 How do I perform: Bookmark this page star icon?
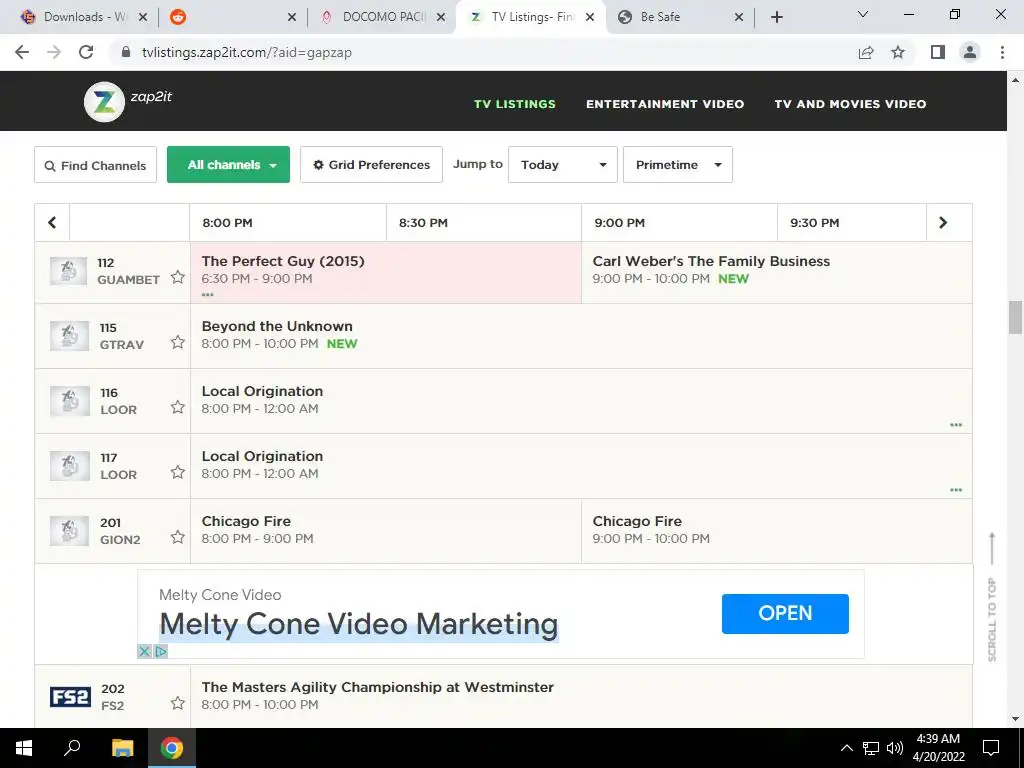[898, 52]
